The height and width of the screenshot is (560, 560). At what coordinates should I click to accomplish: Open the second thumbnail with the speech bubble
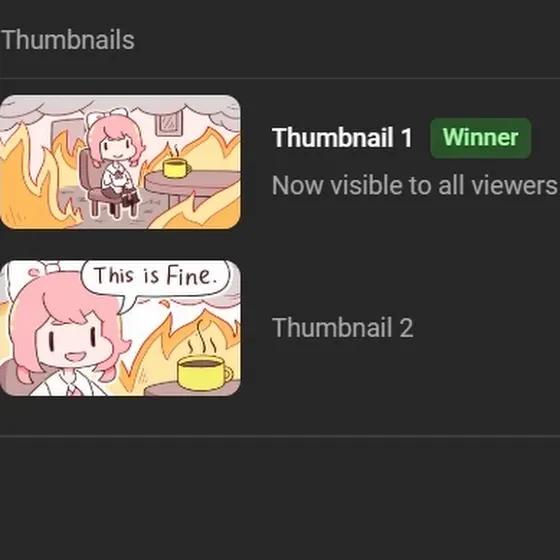120,328
